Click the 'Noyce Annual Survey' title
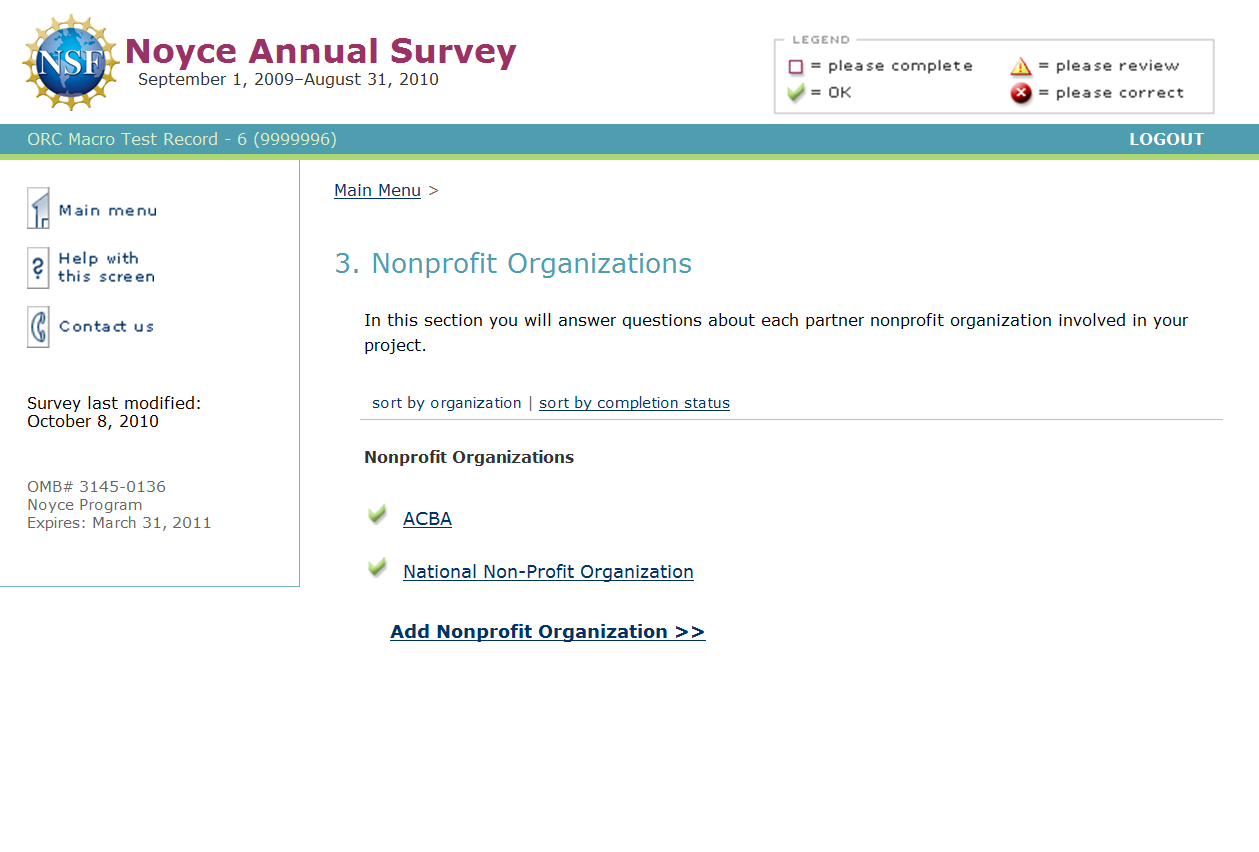The width and height of the screenshot is (1259, 852). click(321, 51)
